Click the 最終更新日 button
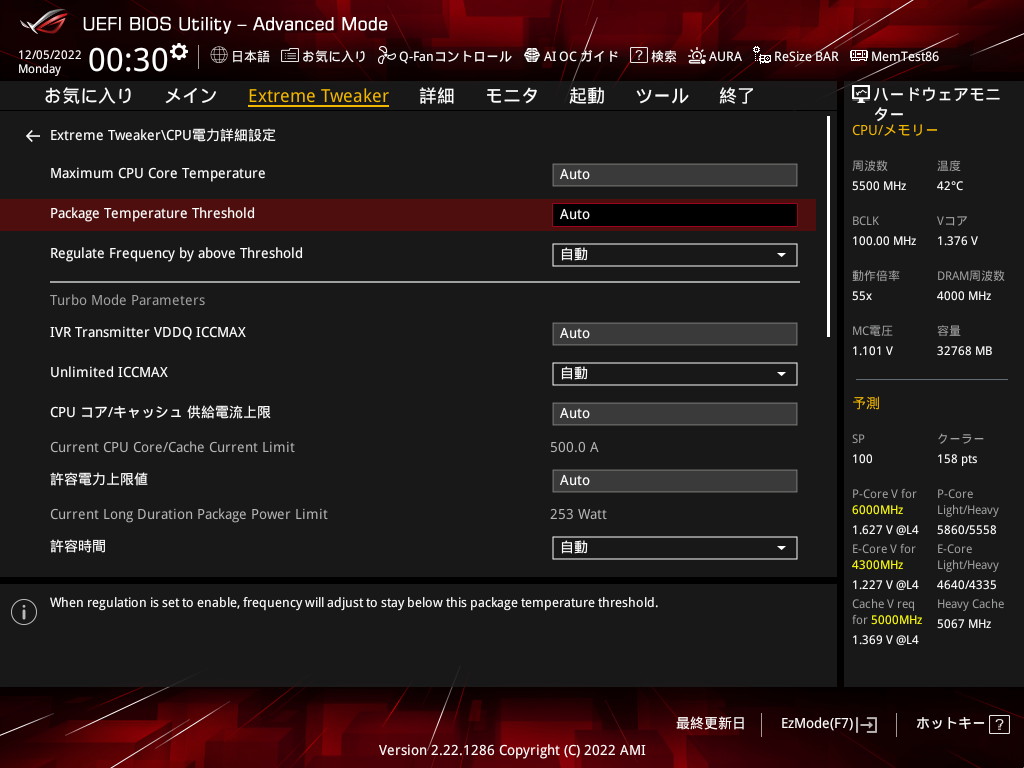The image size is (1024, 768). [710, 723]
